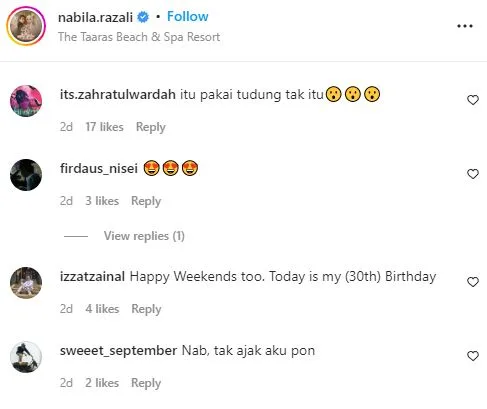
Task: View the 17 likes on first comment
Action: coord(104,127)
